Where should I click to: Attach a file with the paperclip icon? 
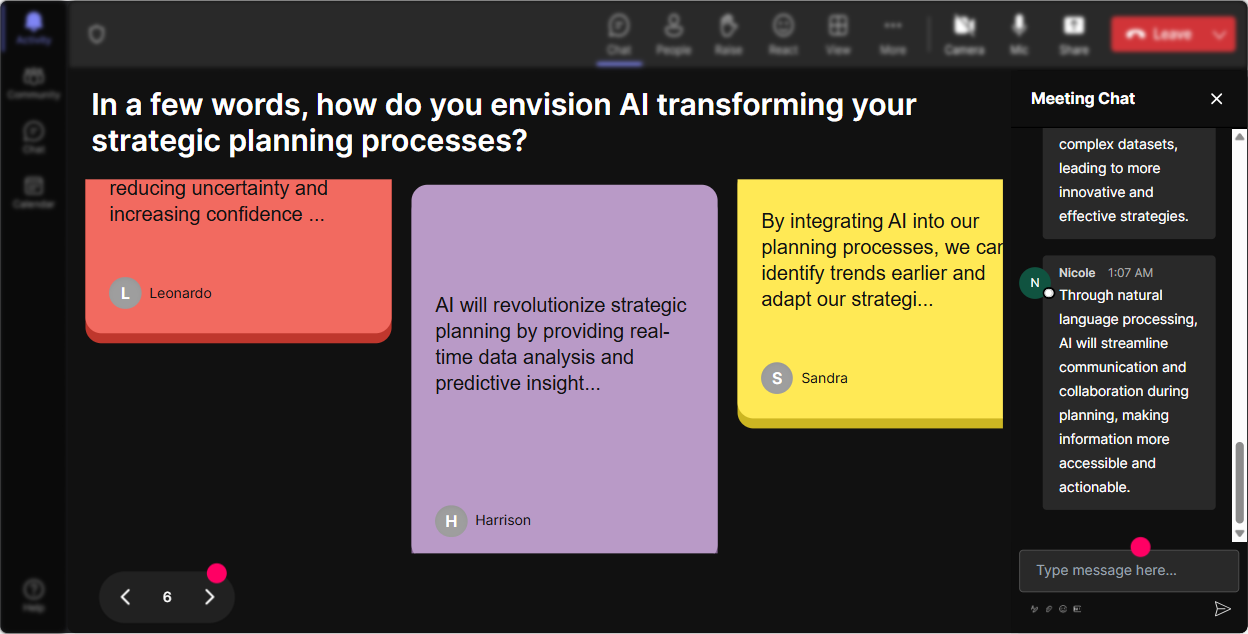click(x=1048, y=608)
